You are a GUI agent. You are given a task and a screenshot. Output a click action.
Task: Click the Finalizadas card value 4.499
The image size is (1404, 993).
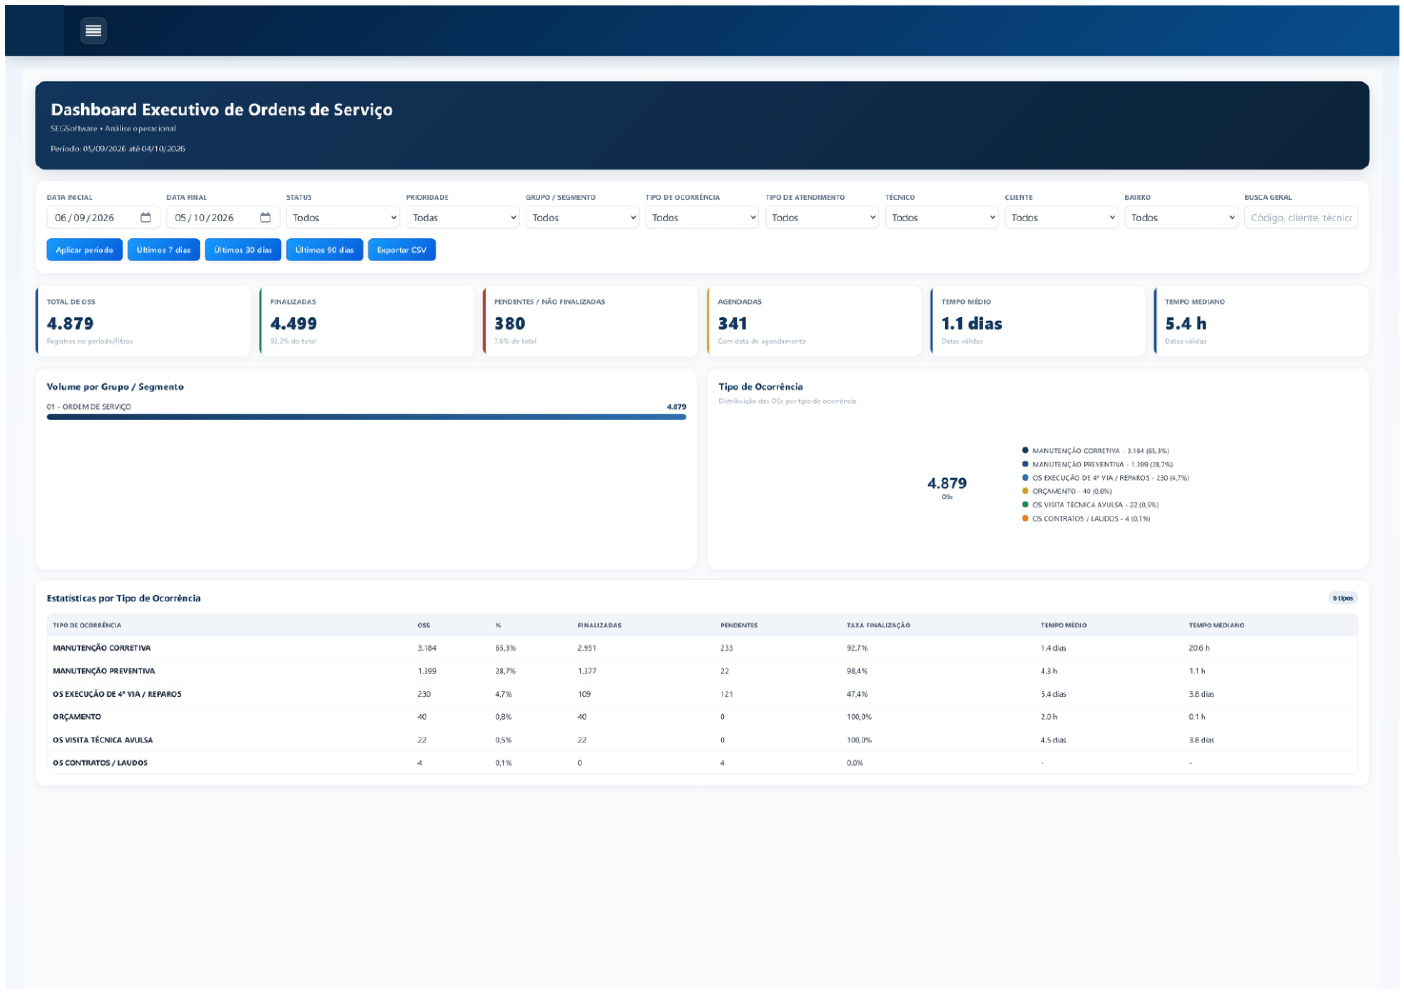pyautogui.click(x=294, y=324)
